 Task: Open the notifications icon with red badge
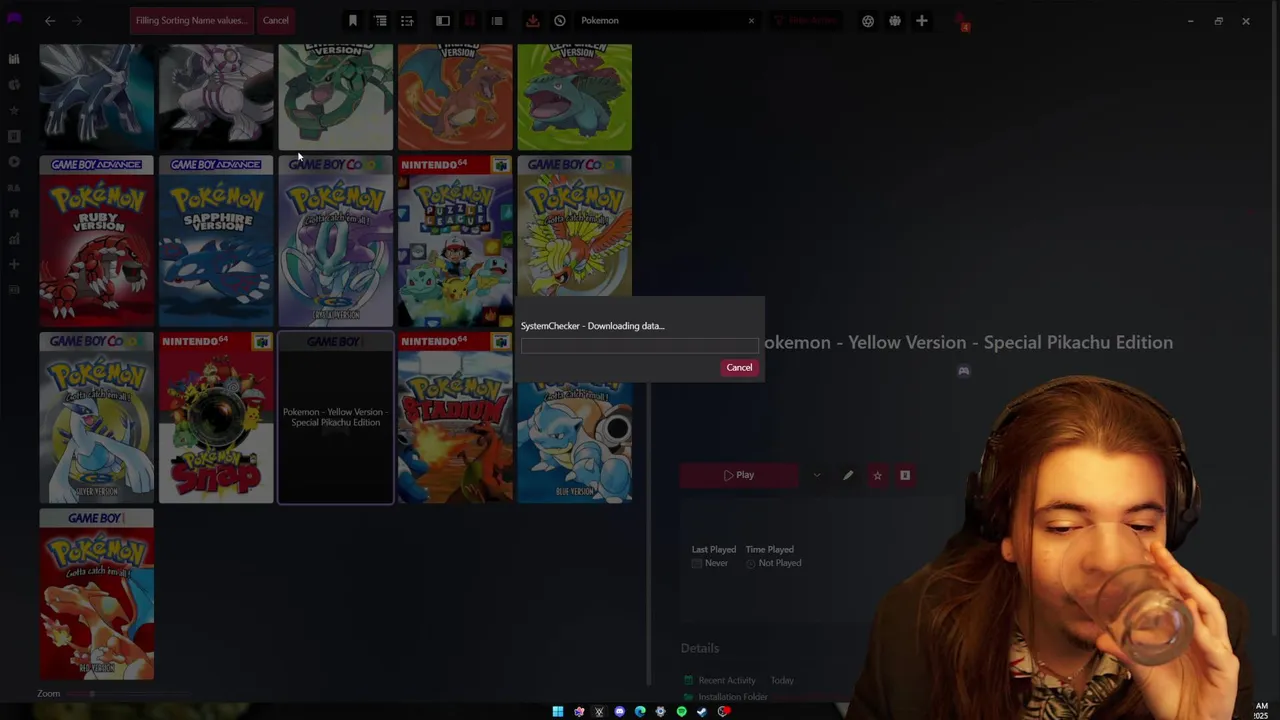[961, 21]
